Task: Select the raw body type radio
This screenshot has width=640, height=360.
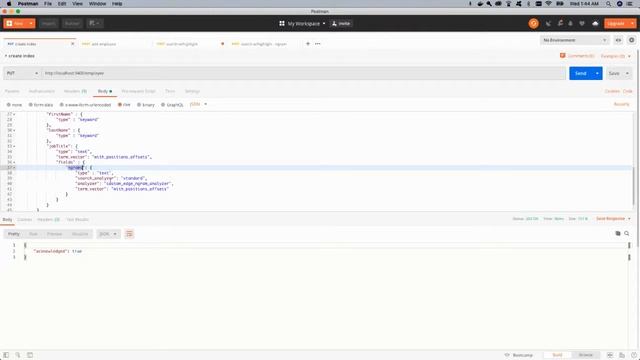Action: pyautogui.click(x=120, y=105)
